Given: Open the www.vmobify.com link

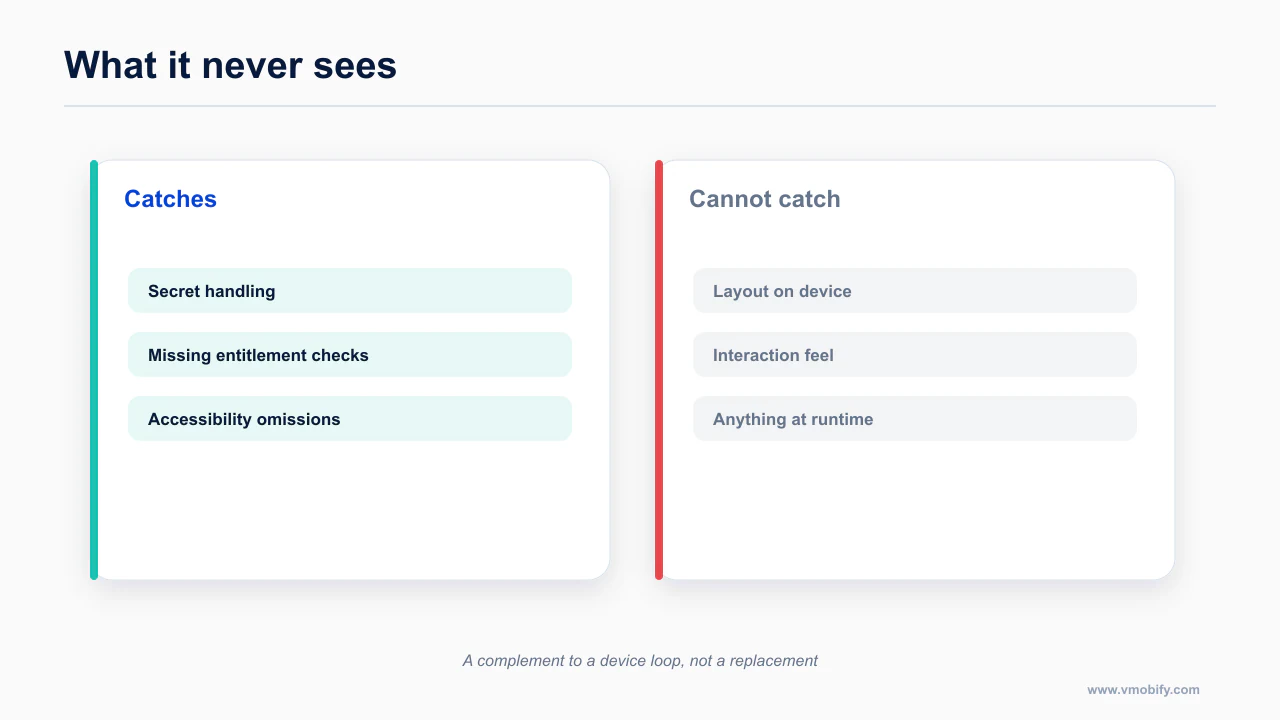Looking at the screenshot, I should pyautogui.click(x=1143, y=690).
